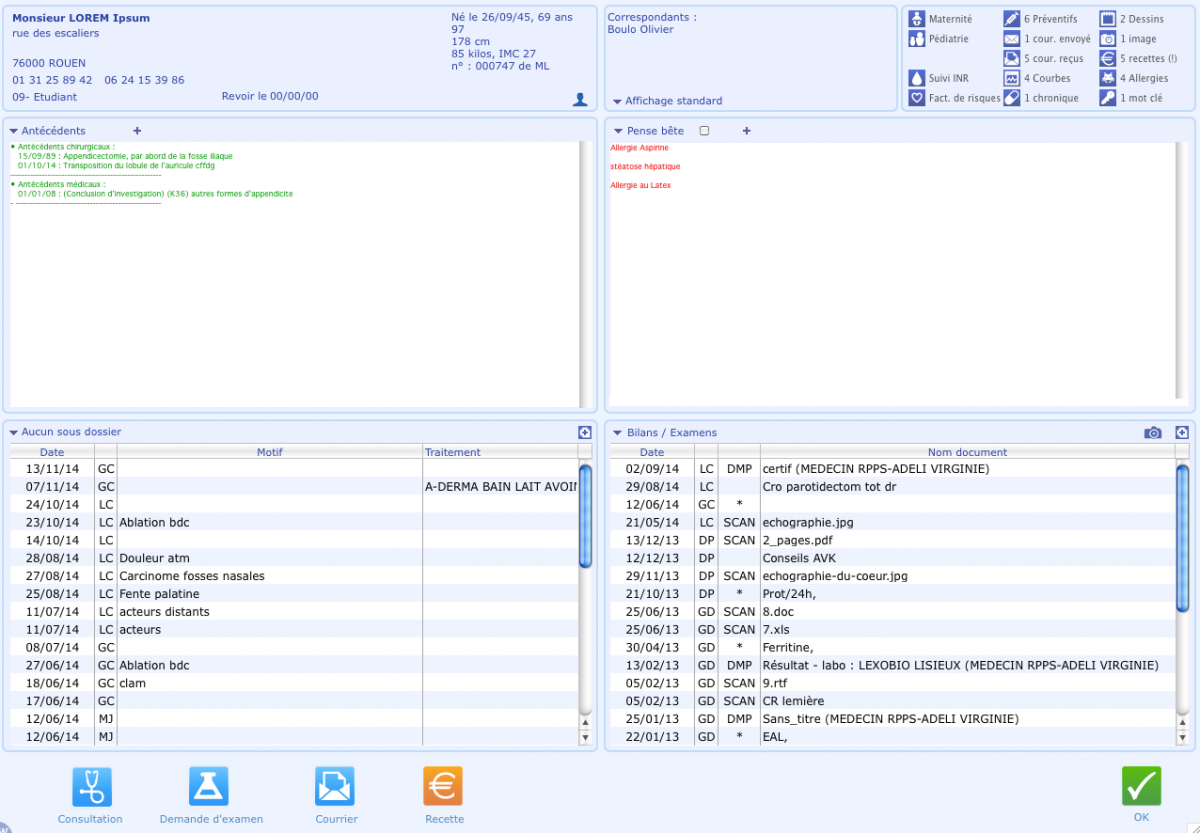Click camera icon in Bilans / Examens header

tap(1153, 432)
